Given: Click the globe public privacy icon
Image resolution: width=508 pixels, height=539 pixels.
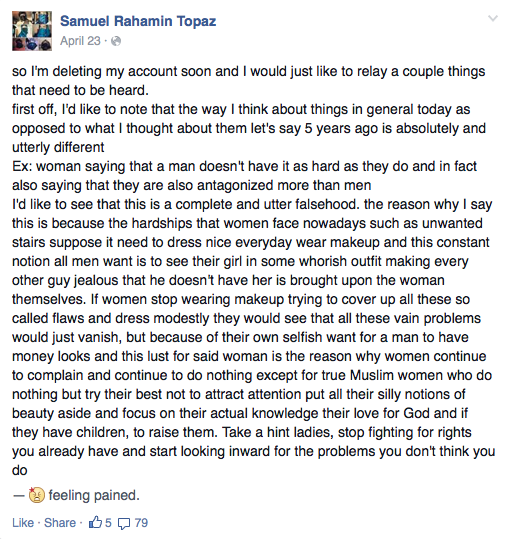Looking at the screenshot, I should coord(117,41).
